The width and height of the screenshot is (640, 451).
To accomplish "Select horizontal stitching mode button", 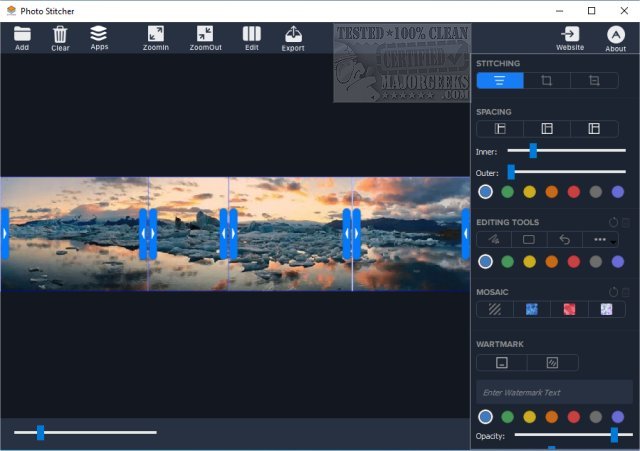I will [x=499, y=80].
